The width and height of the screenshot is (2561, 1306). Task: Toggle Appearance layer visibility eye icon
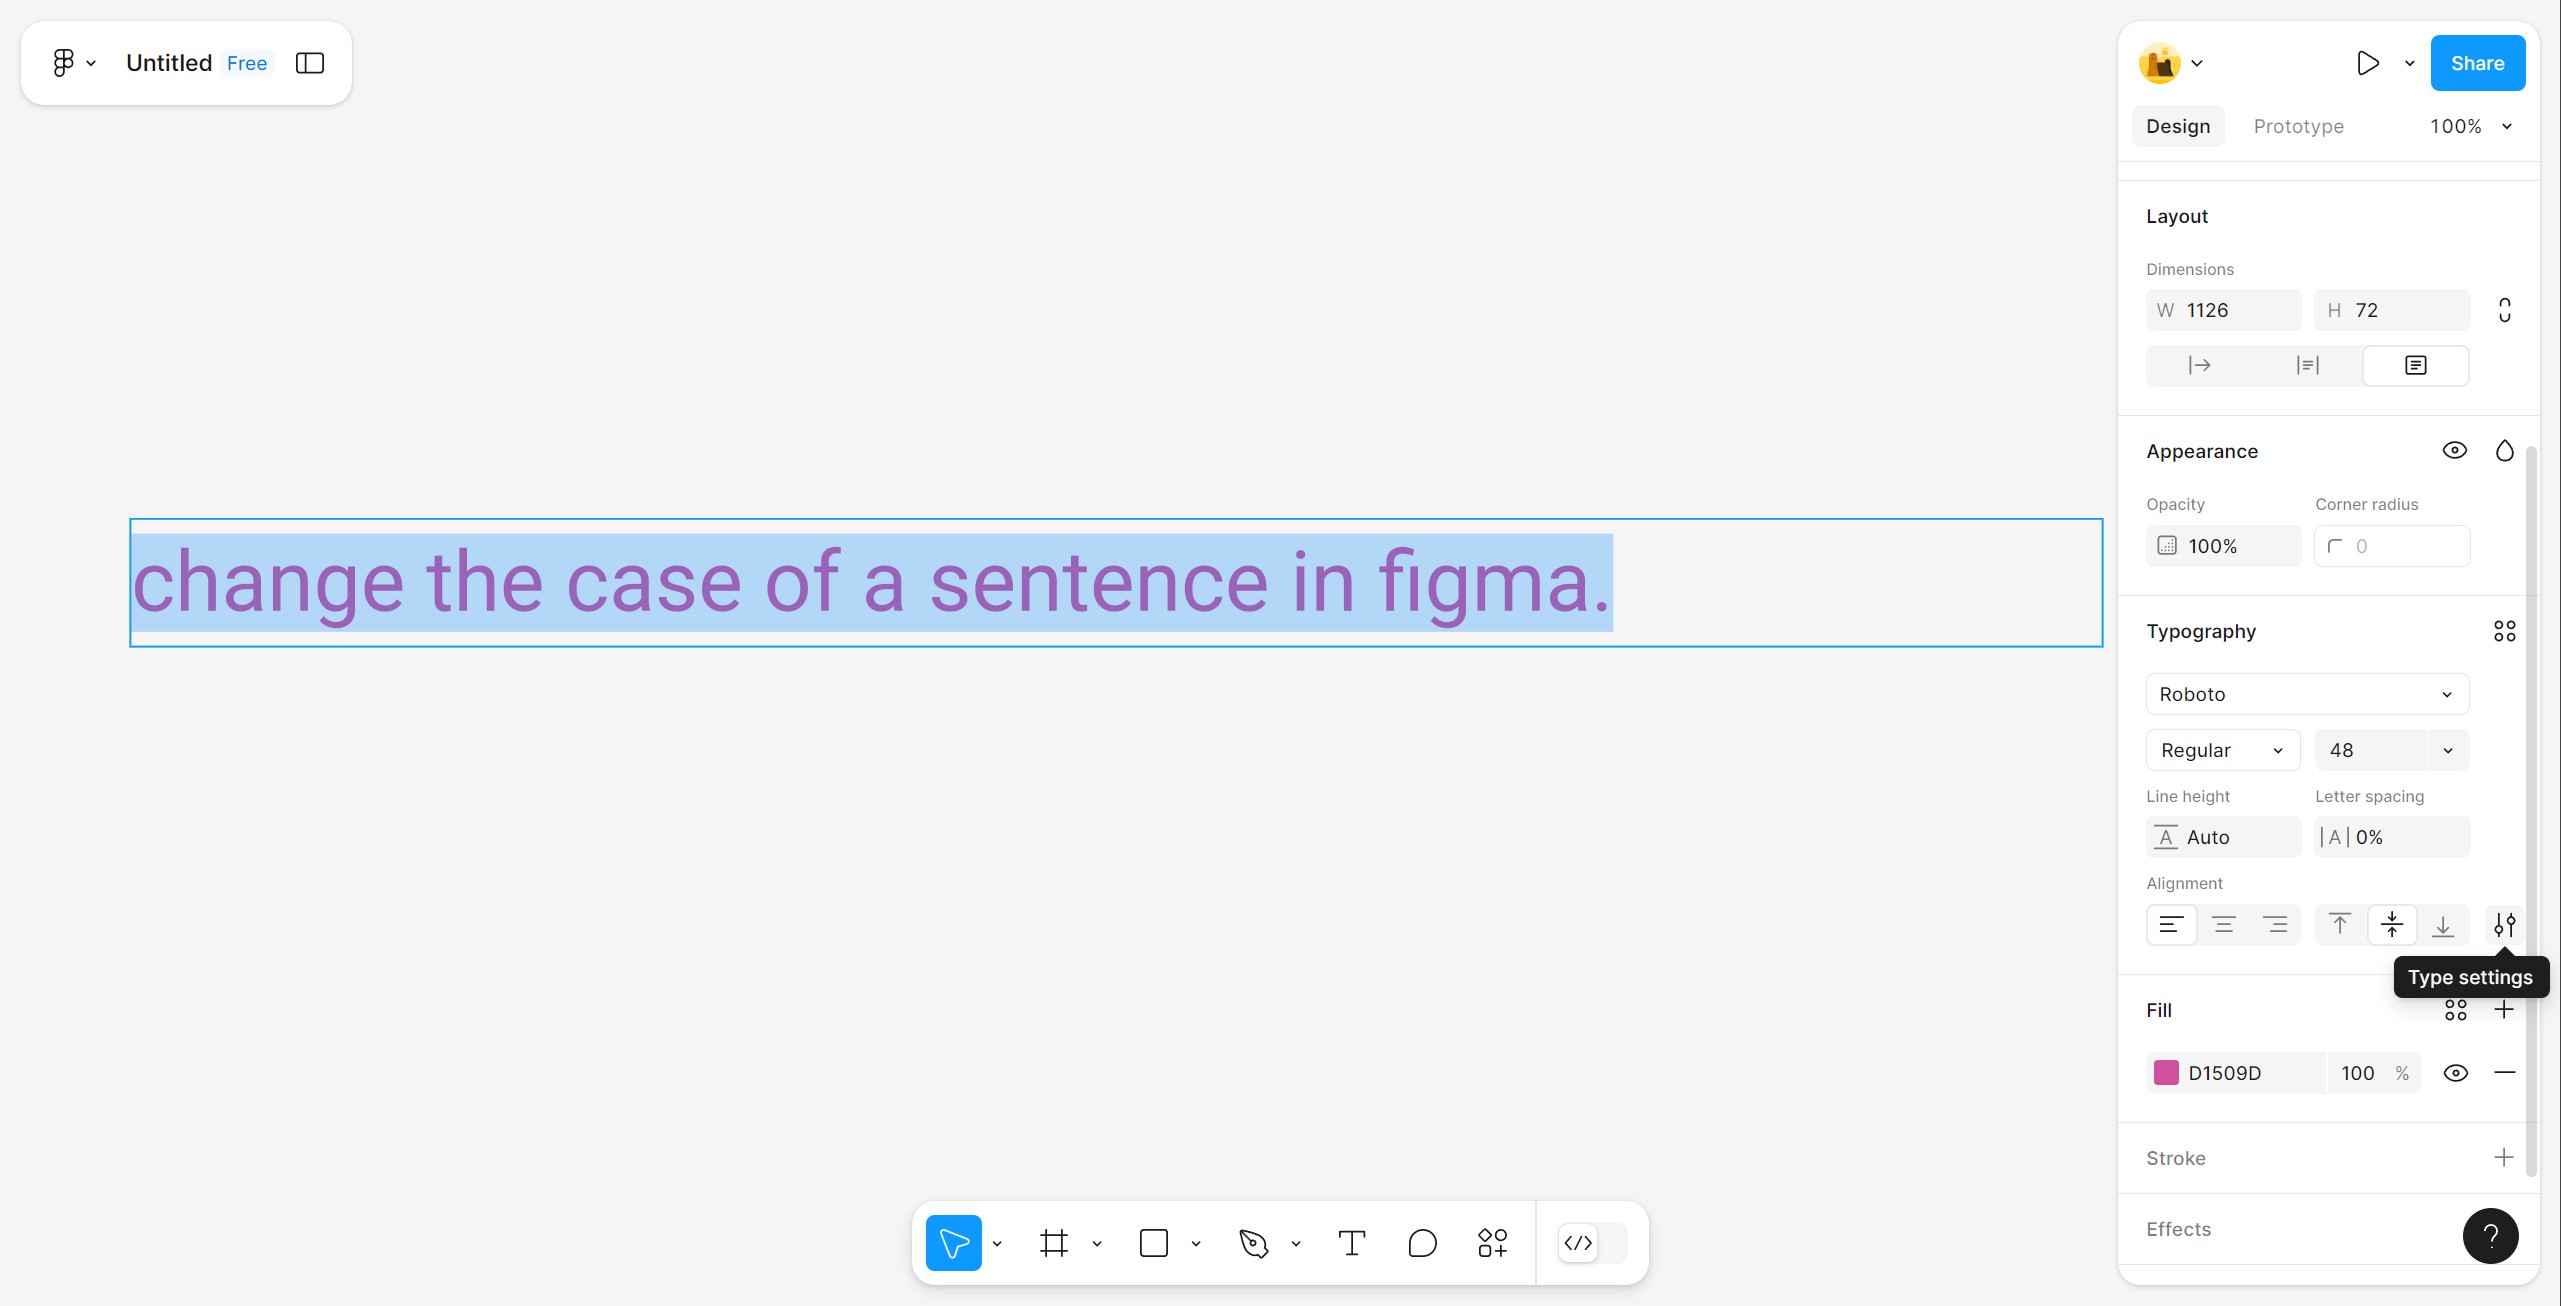[2454, 450]
